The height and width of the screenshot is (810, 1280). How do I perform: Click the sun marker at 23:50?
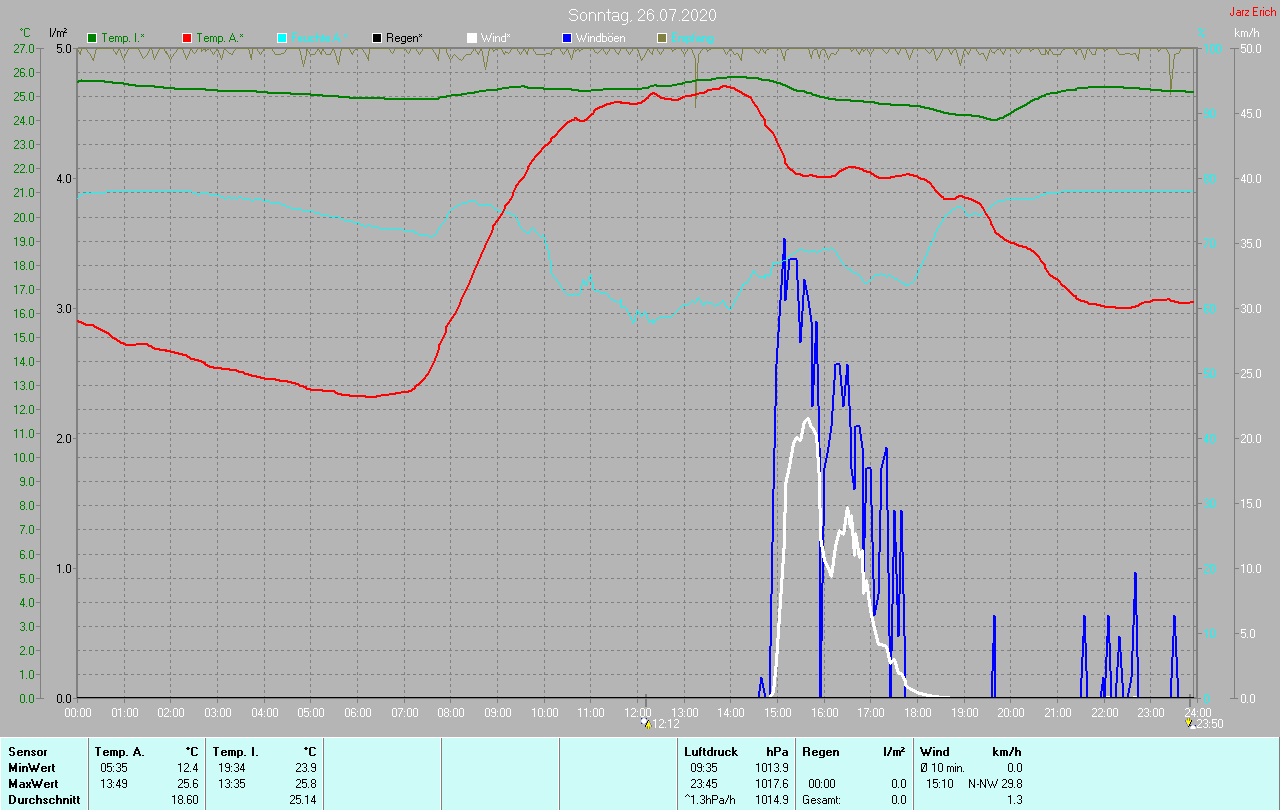point(1189,724)
